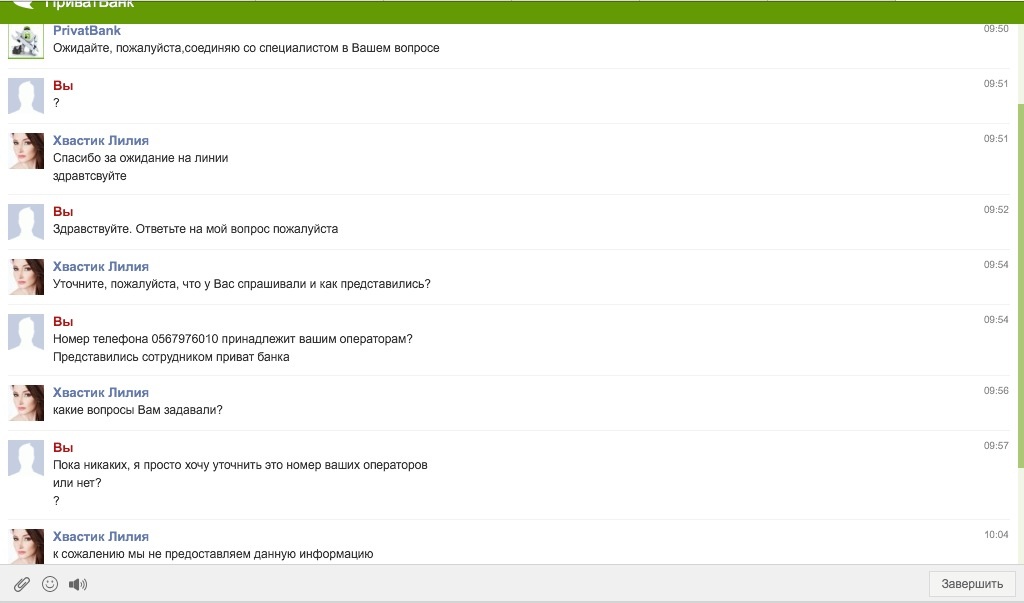Click the 10:04 timestamp

click(996, 535)
